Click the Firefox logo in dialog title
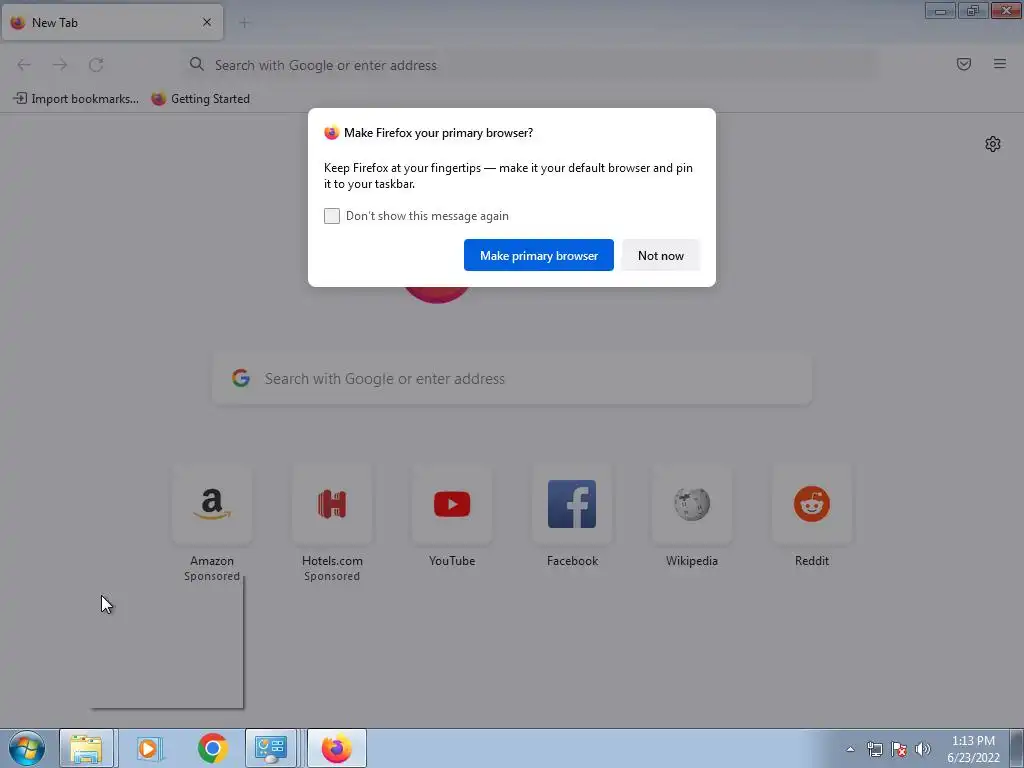Image resolution: width=1024 pixels, height=768 pixels. [x=332, y=133]
